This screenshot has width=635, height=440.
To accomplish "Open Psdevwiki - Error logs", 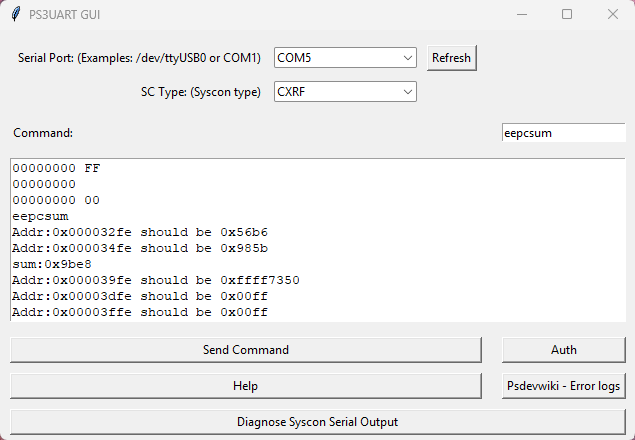I will click(563, 386).
